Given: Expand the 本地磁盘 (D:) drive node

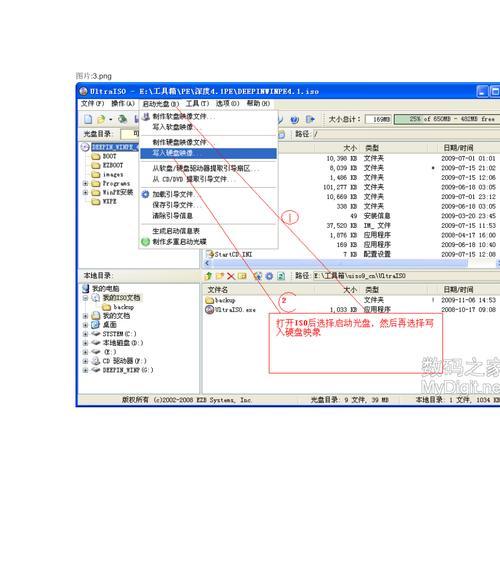Looking at the screenshot, I should click(86, 343).
